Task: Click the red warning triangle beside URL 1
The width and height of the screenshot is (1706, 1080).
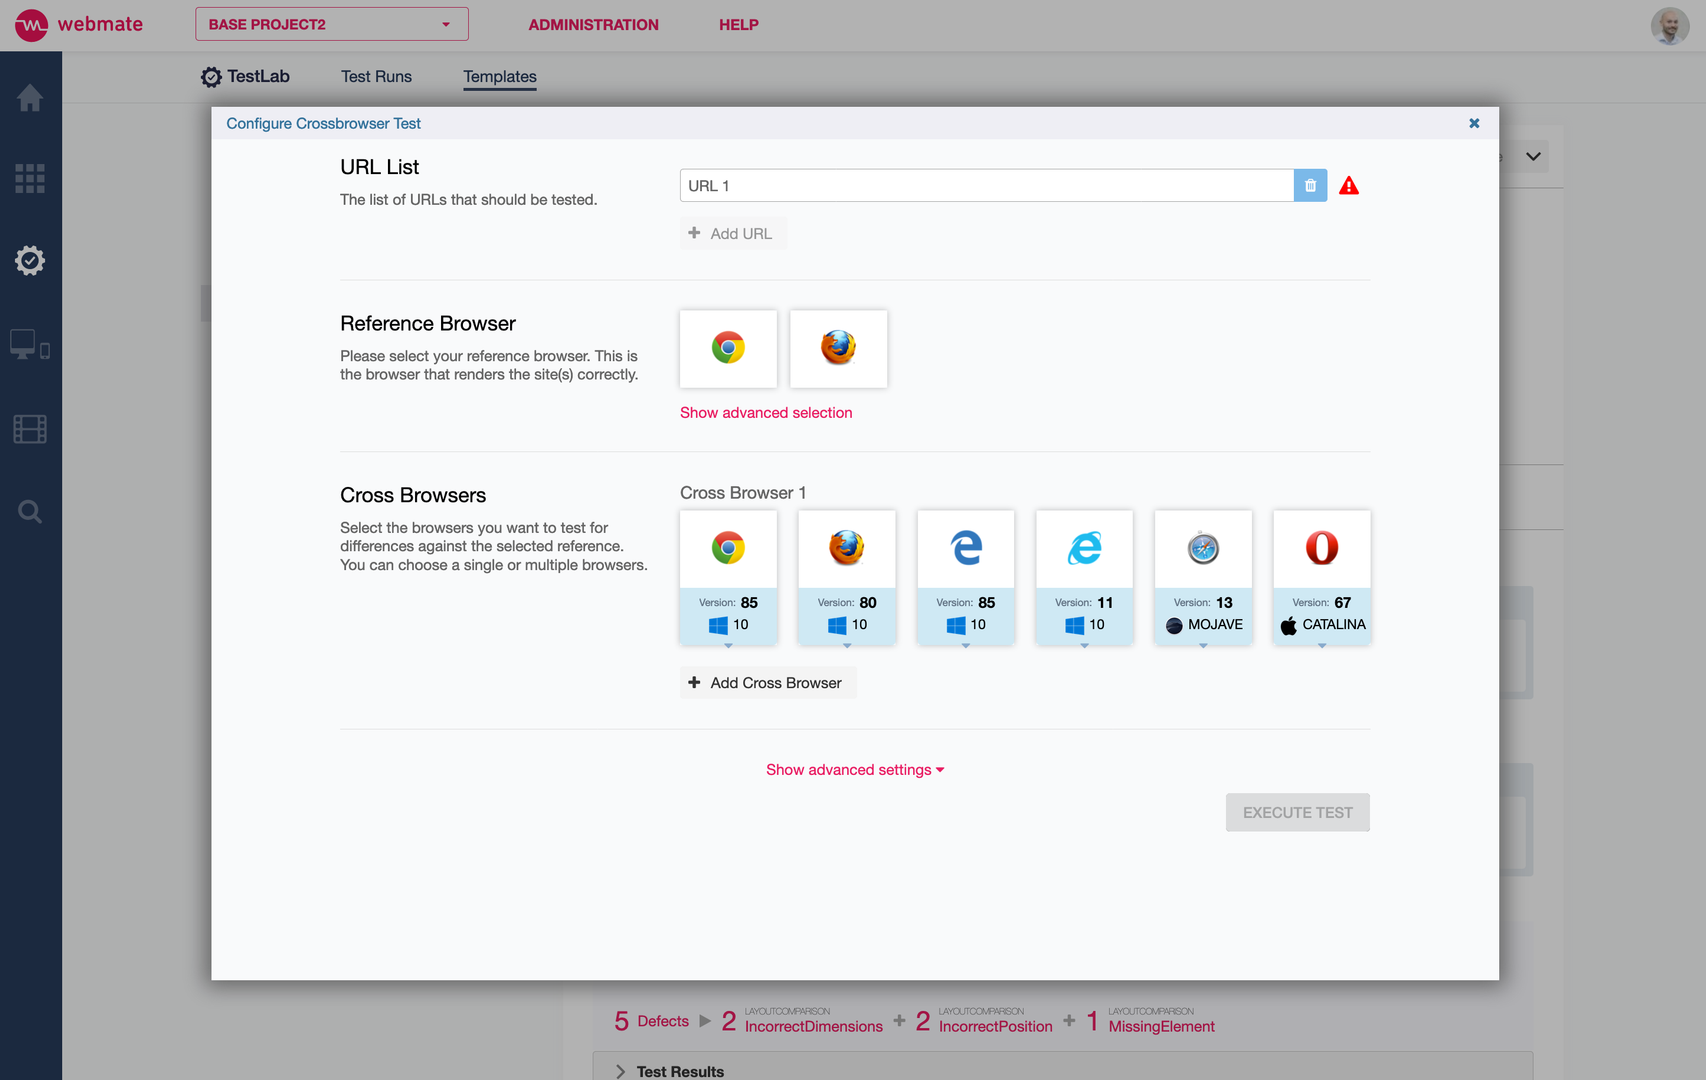Action: click(1349, 186)
